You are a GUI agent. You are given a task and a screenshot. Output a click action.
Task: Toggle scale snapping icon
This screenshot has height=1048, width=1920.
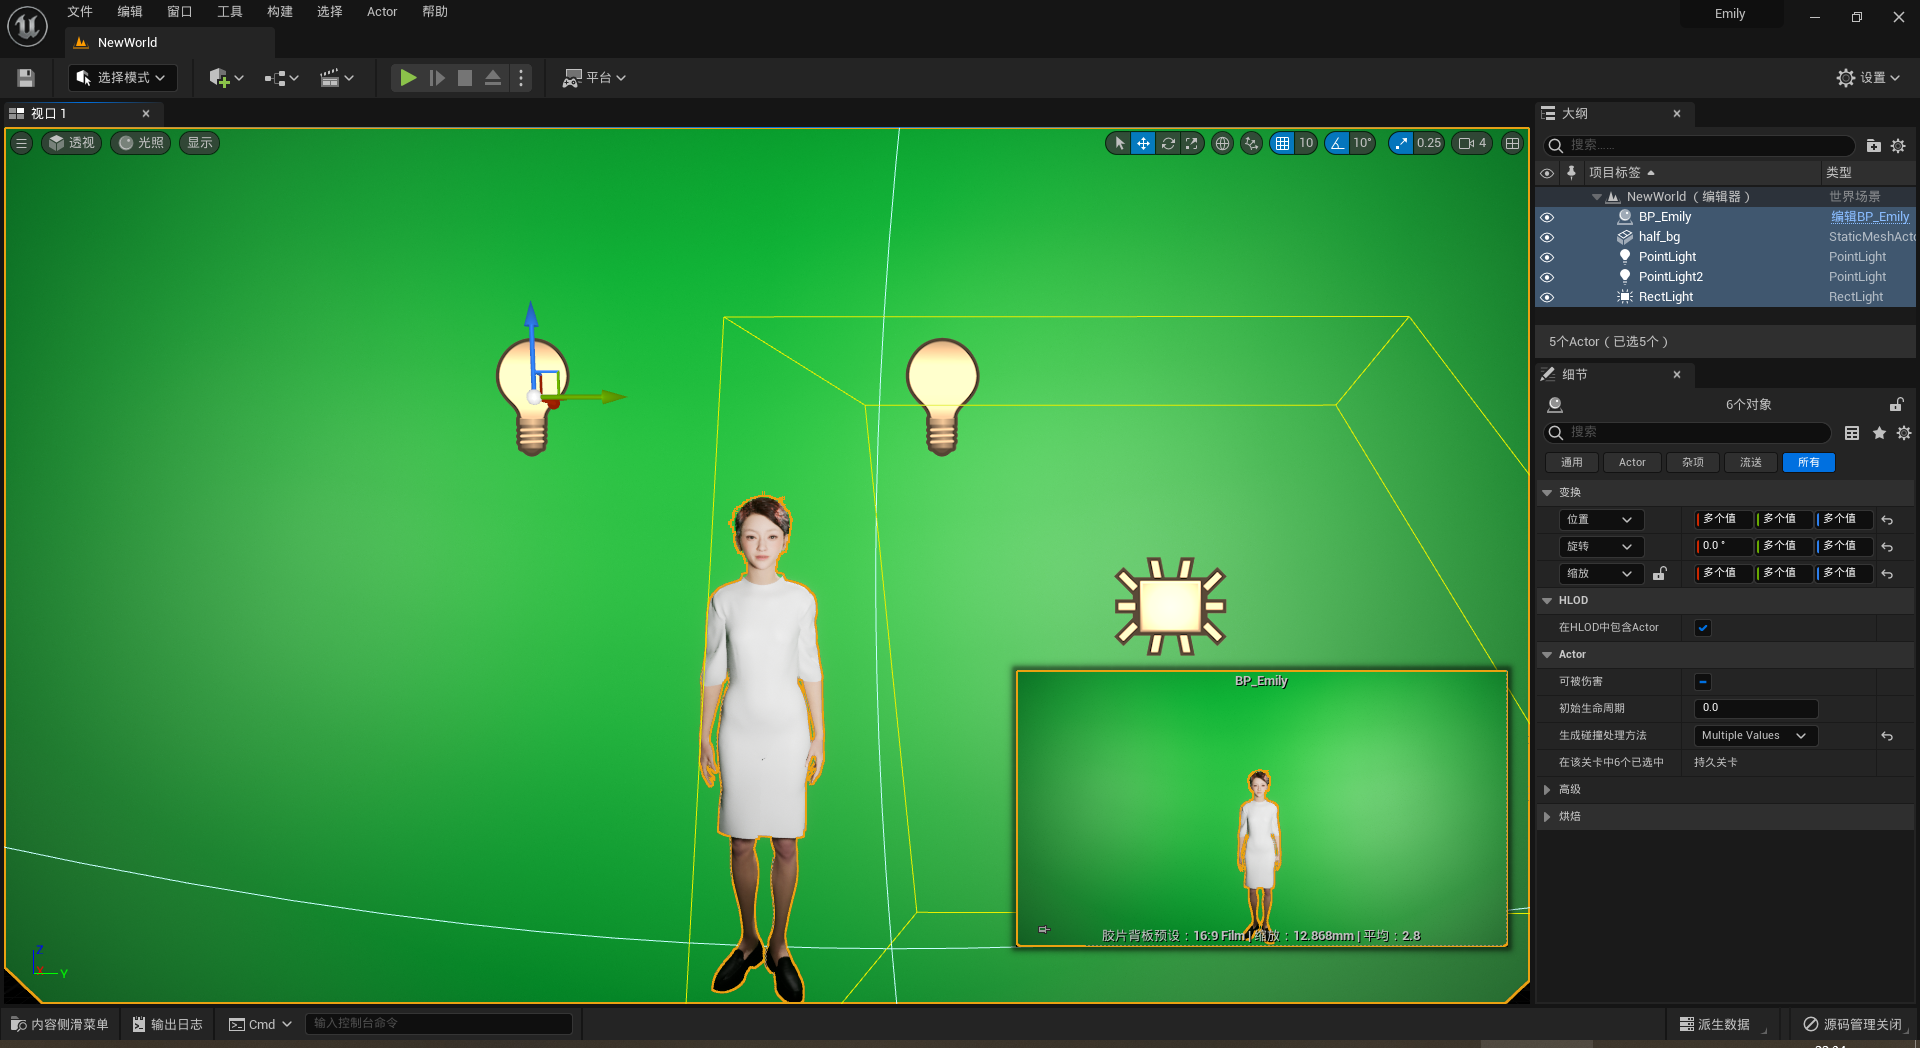[x=1401, y=143]
